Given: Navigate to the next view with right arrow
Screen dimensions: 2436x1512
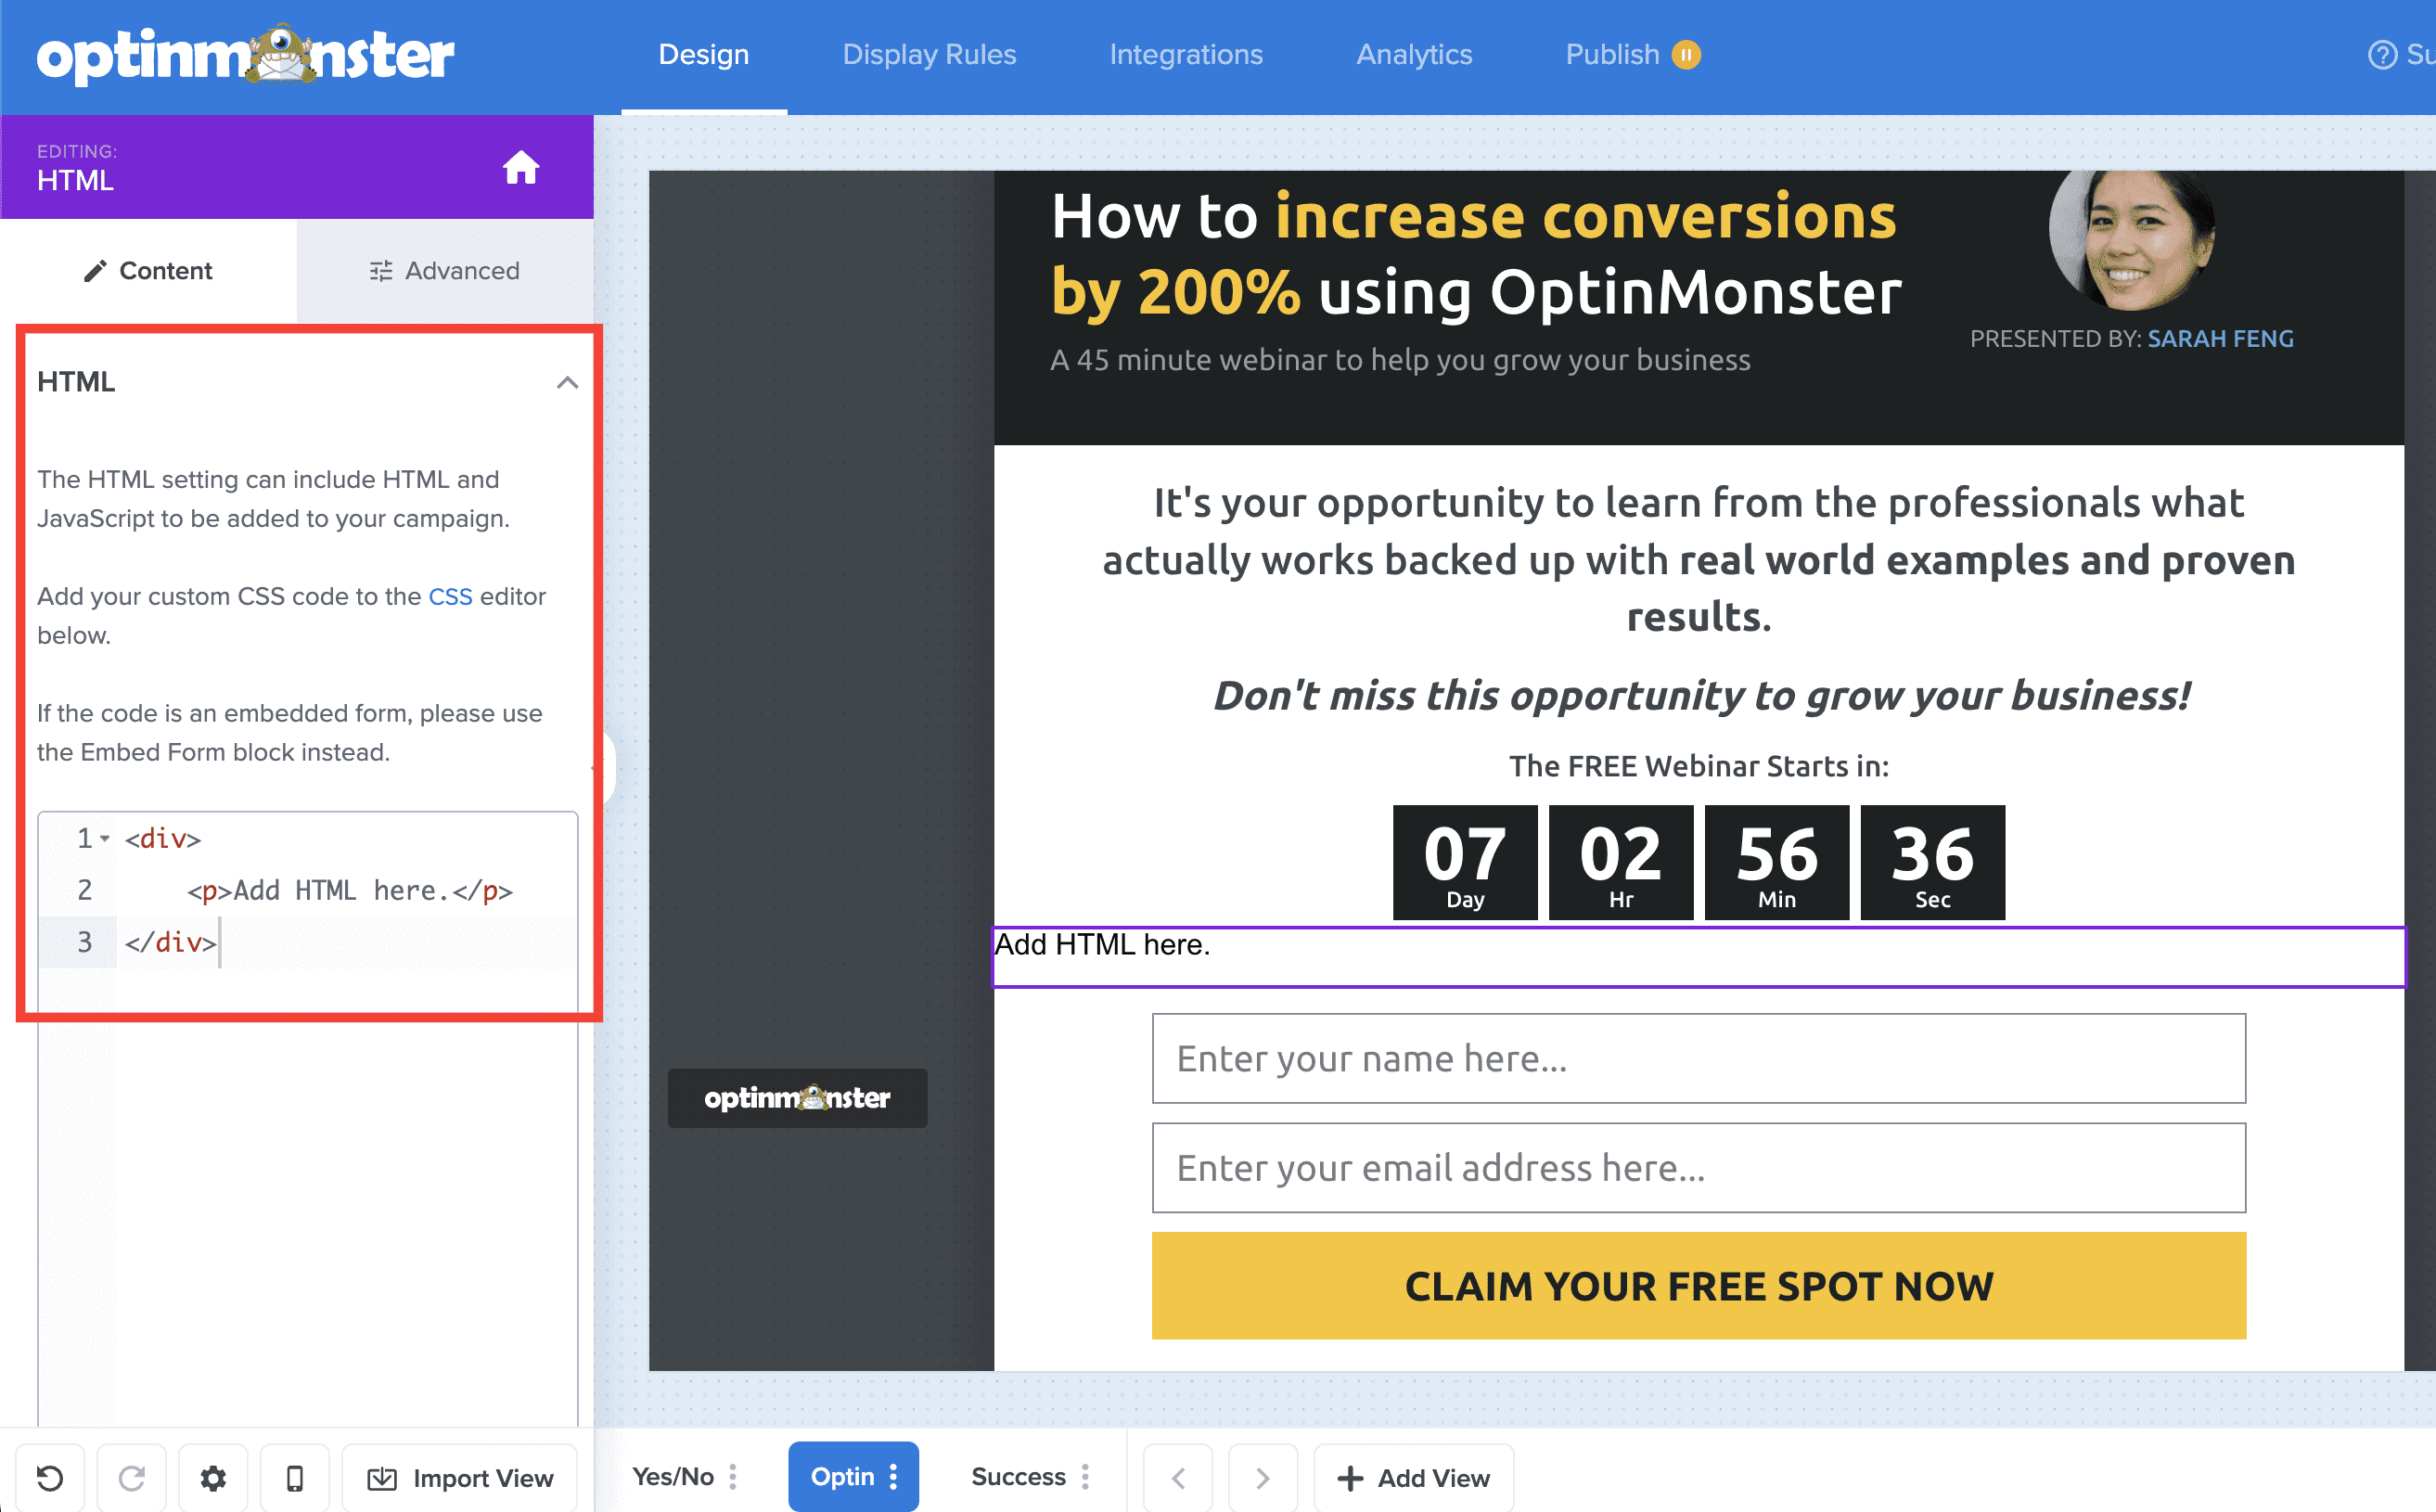Looking at the screenshot, I should 1263,1477.
